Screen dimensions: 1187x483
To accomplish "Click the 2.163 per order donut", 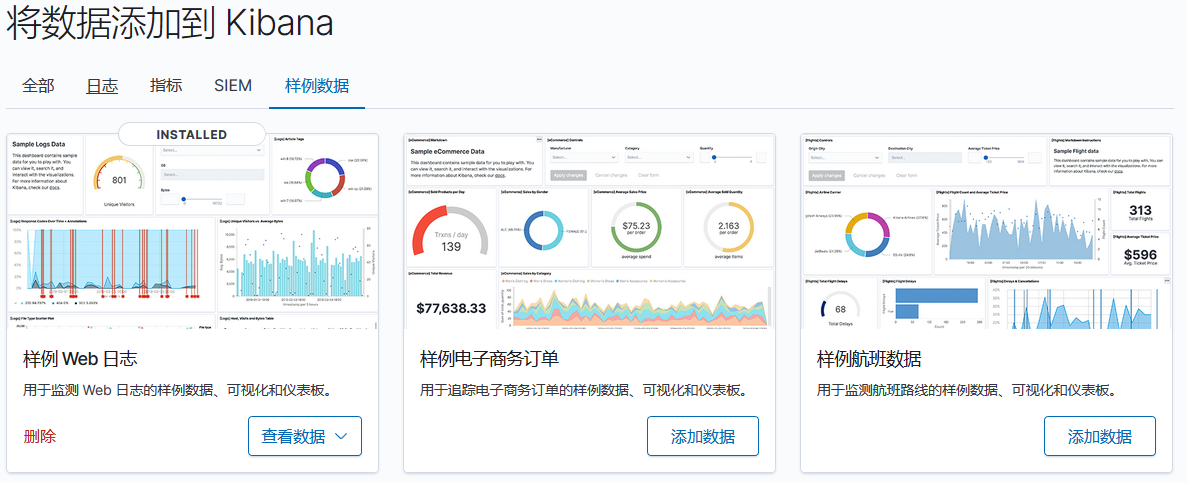I will point(728,227).
